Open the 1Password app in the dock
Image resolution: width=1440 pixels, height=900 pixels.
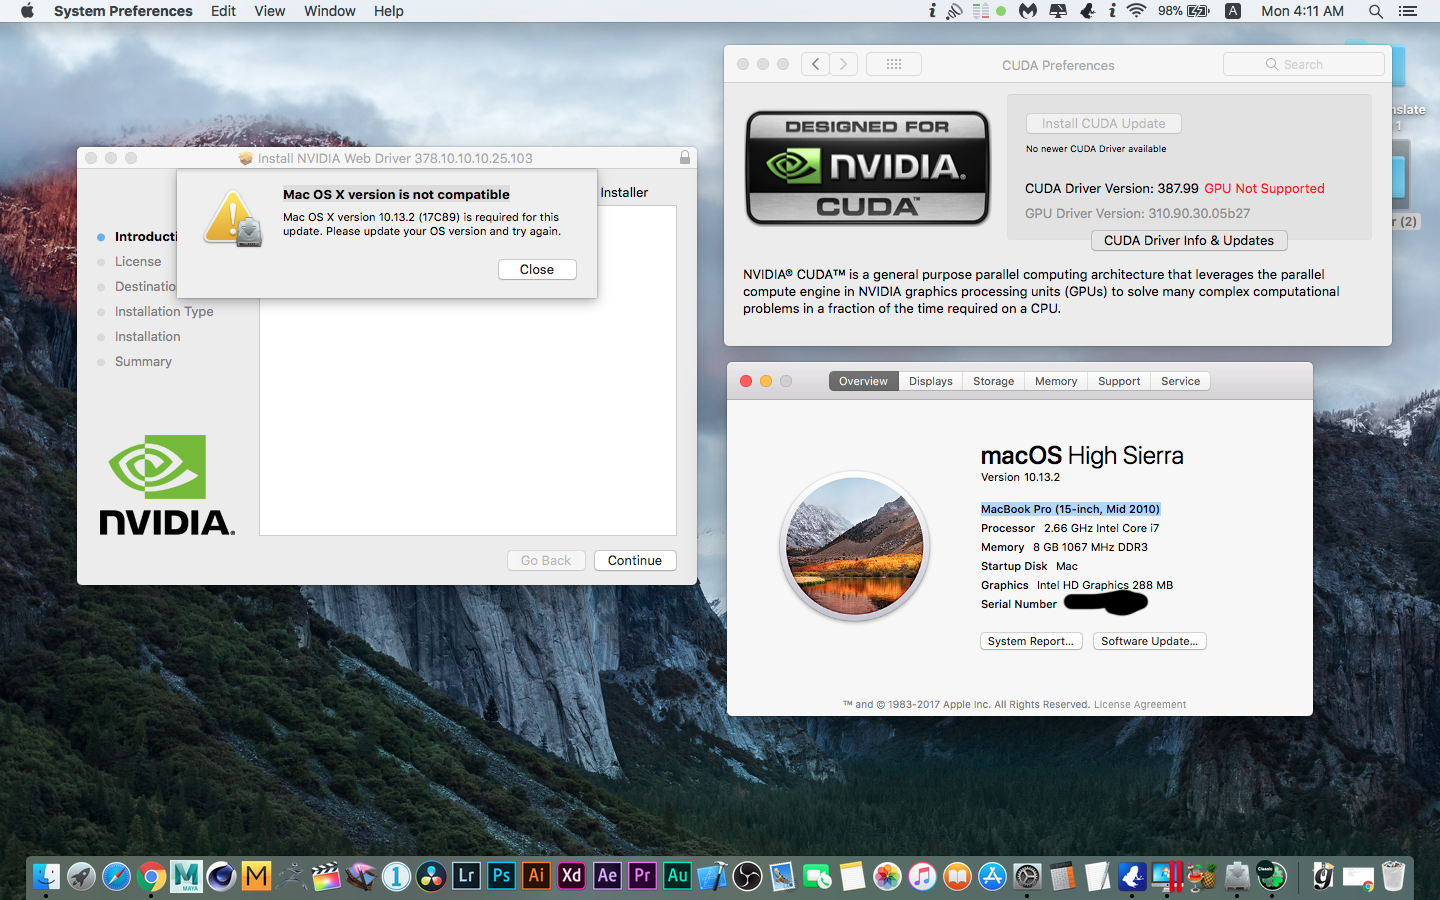[396, 877]
